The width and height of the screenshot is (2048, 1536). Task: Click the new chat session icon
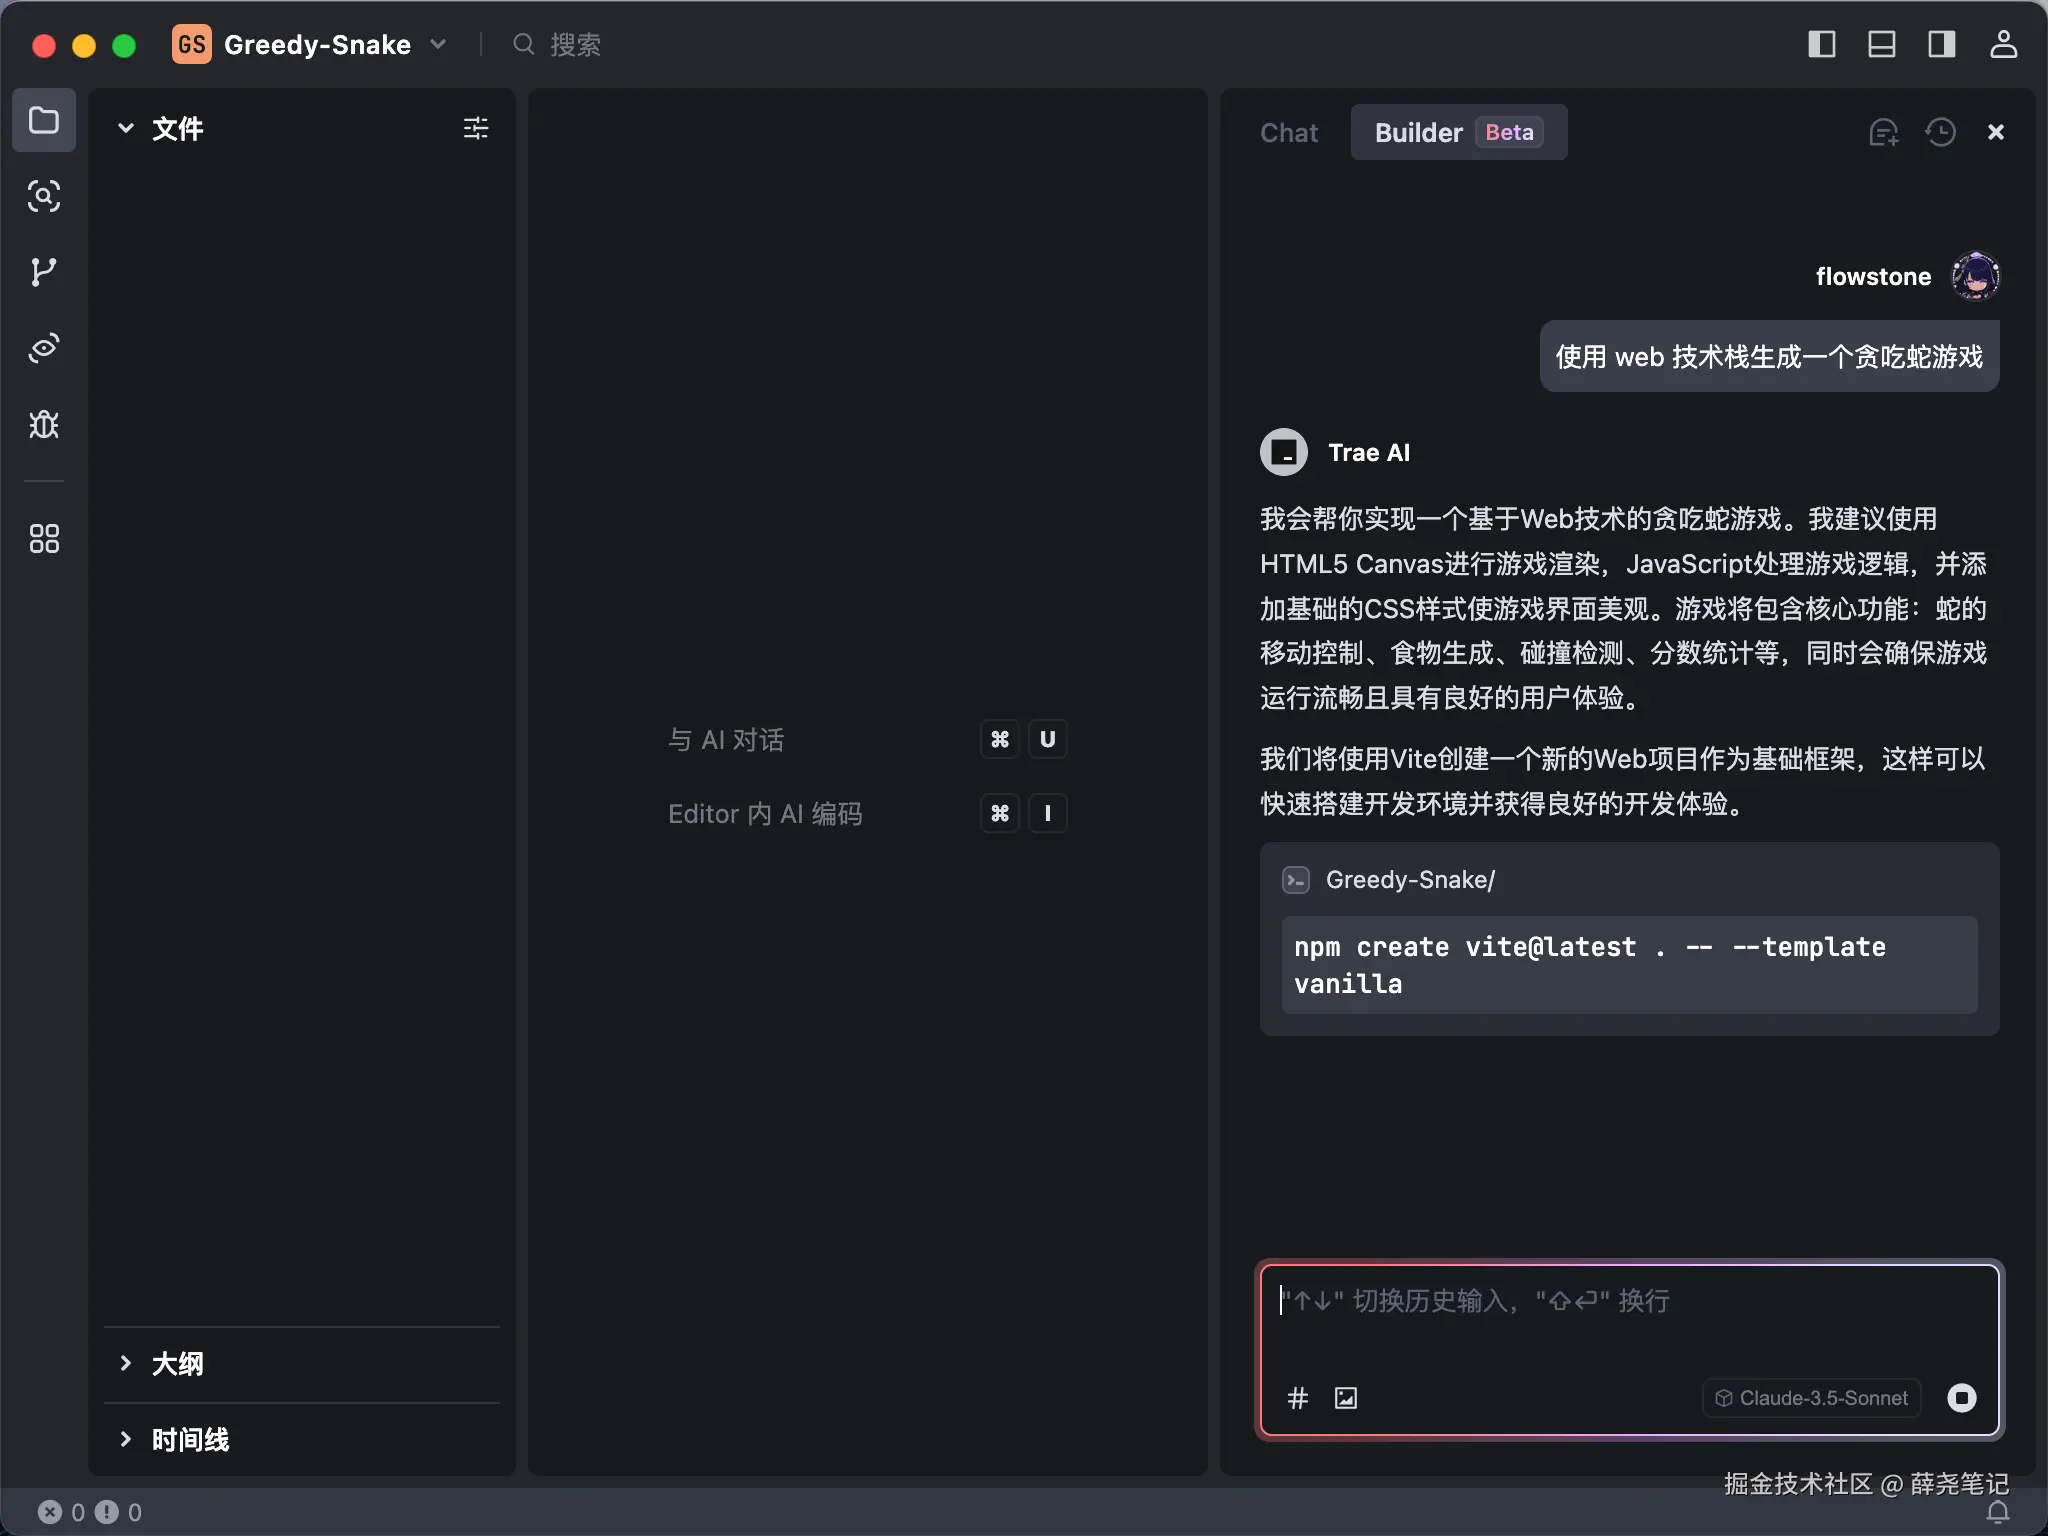tap(1883, 132)
